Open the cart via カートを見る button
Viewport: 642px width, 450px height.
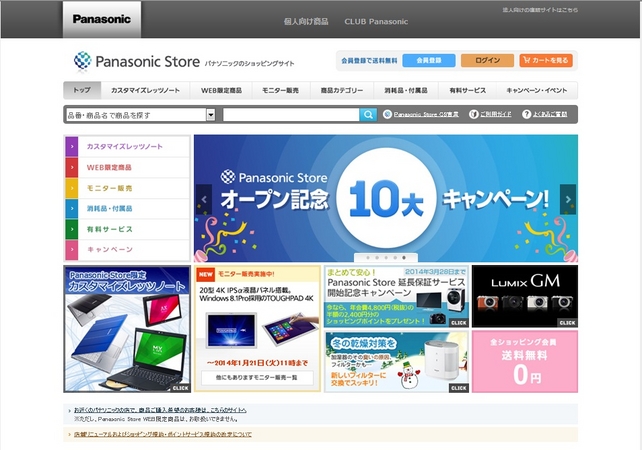546,60
